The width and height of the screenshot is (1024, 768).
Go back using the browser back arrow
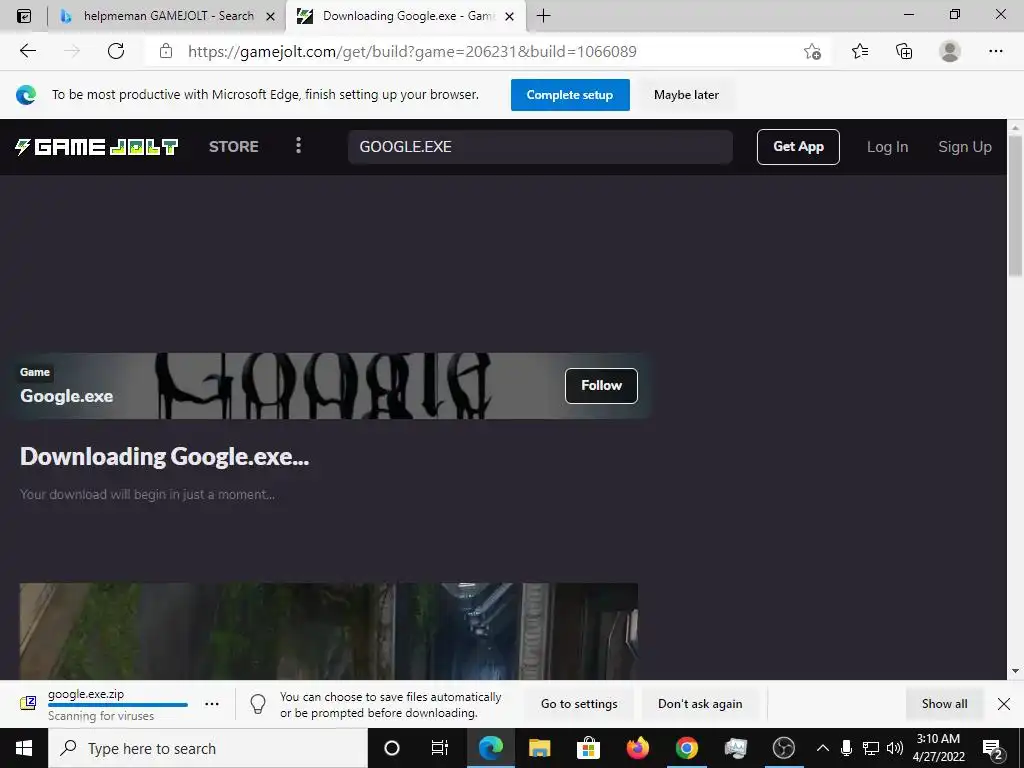27,51
